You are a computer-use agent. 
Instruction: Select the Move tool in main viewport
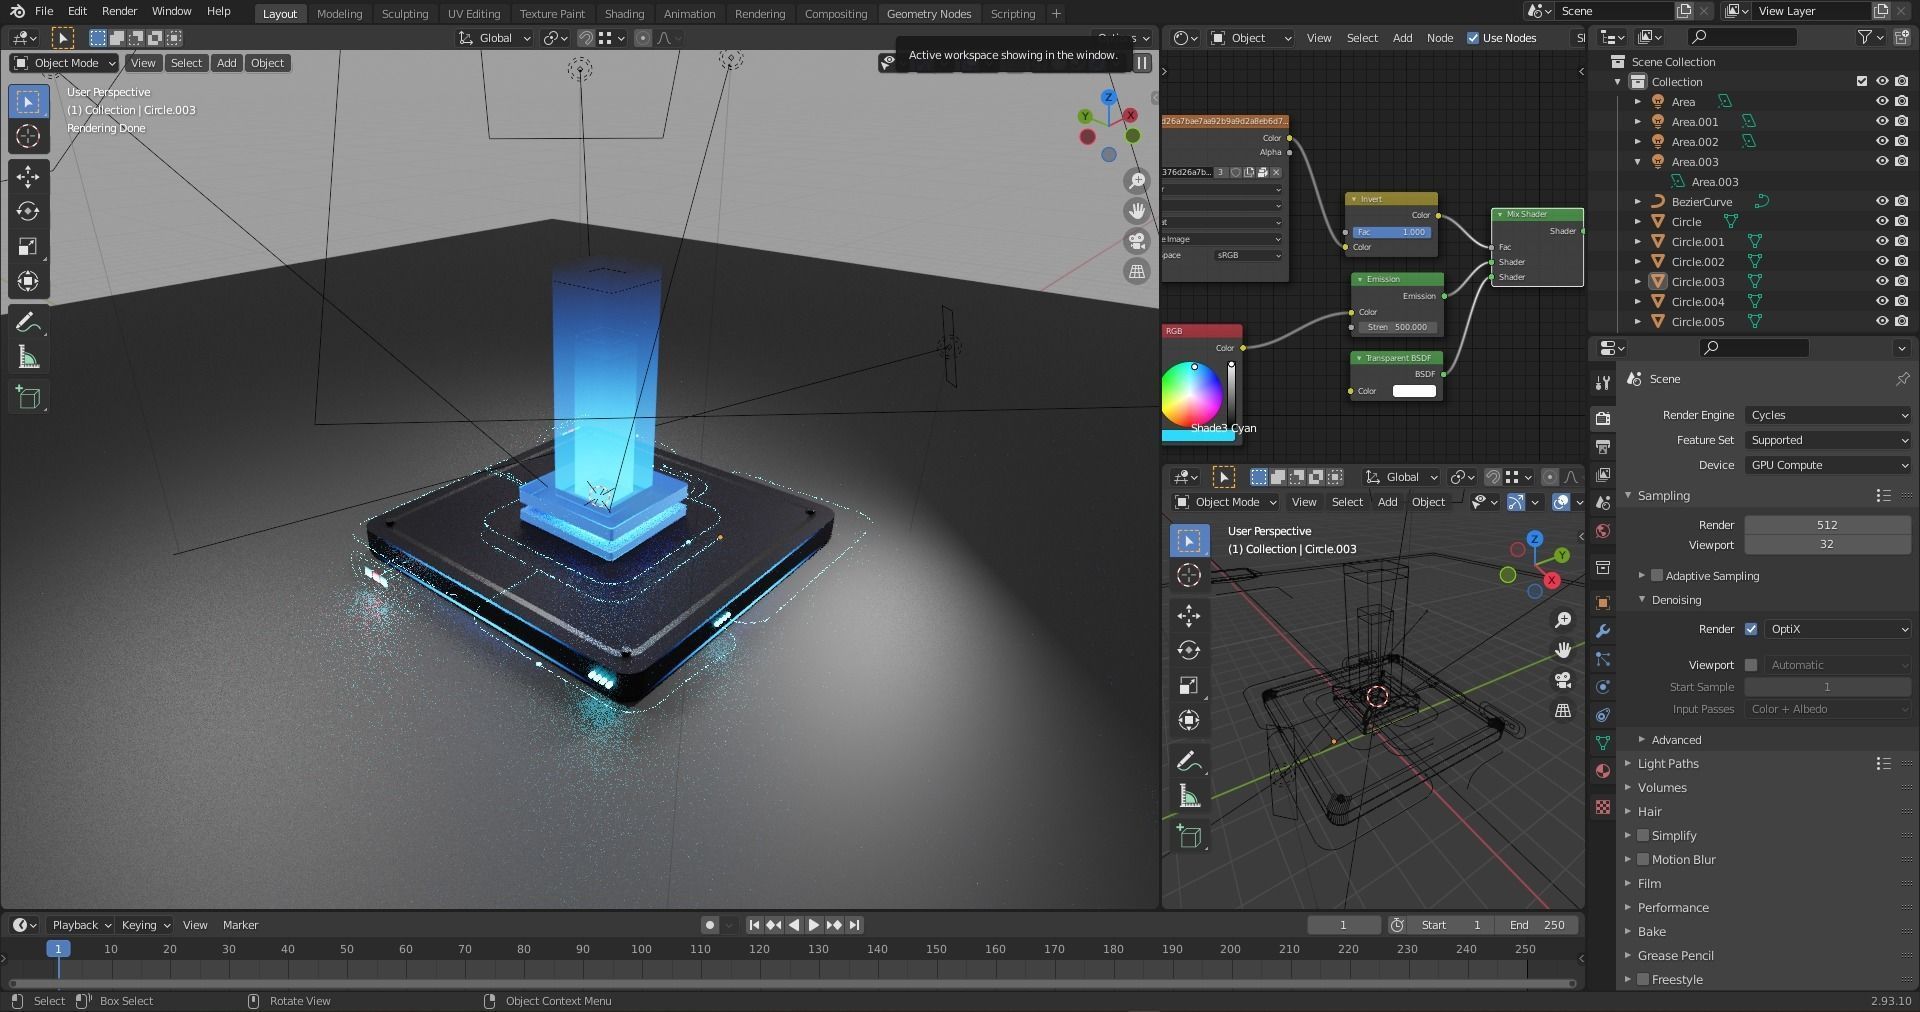(x=28, y=177)
